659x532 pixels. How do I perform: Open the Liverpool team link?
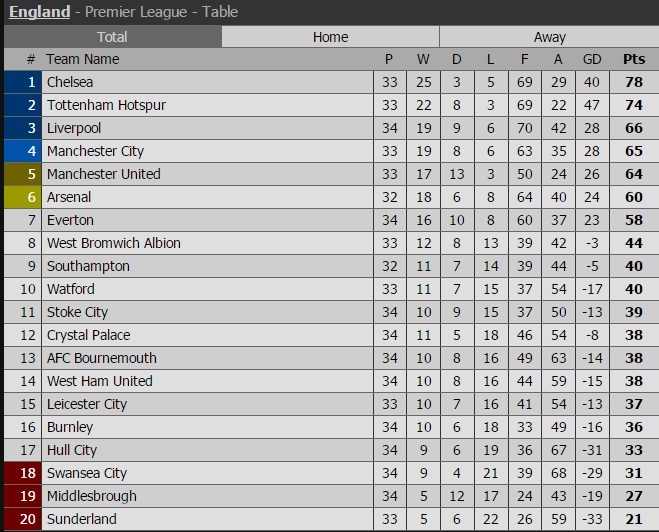(x=74, y=128)
